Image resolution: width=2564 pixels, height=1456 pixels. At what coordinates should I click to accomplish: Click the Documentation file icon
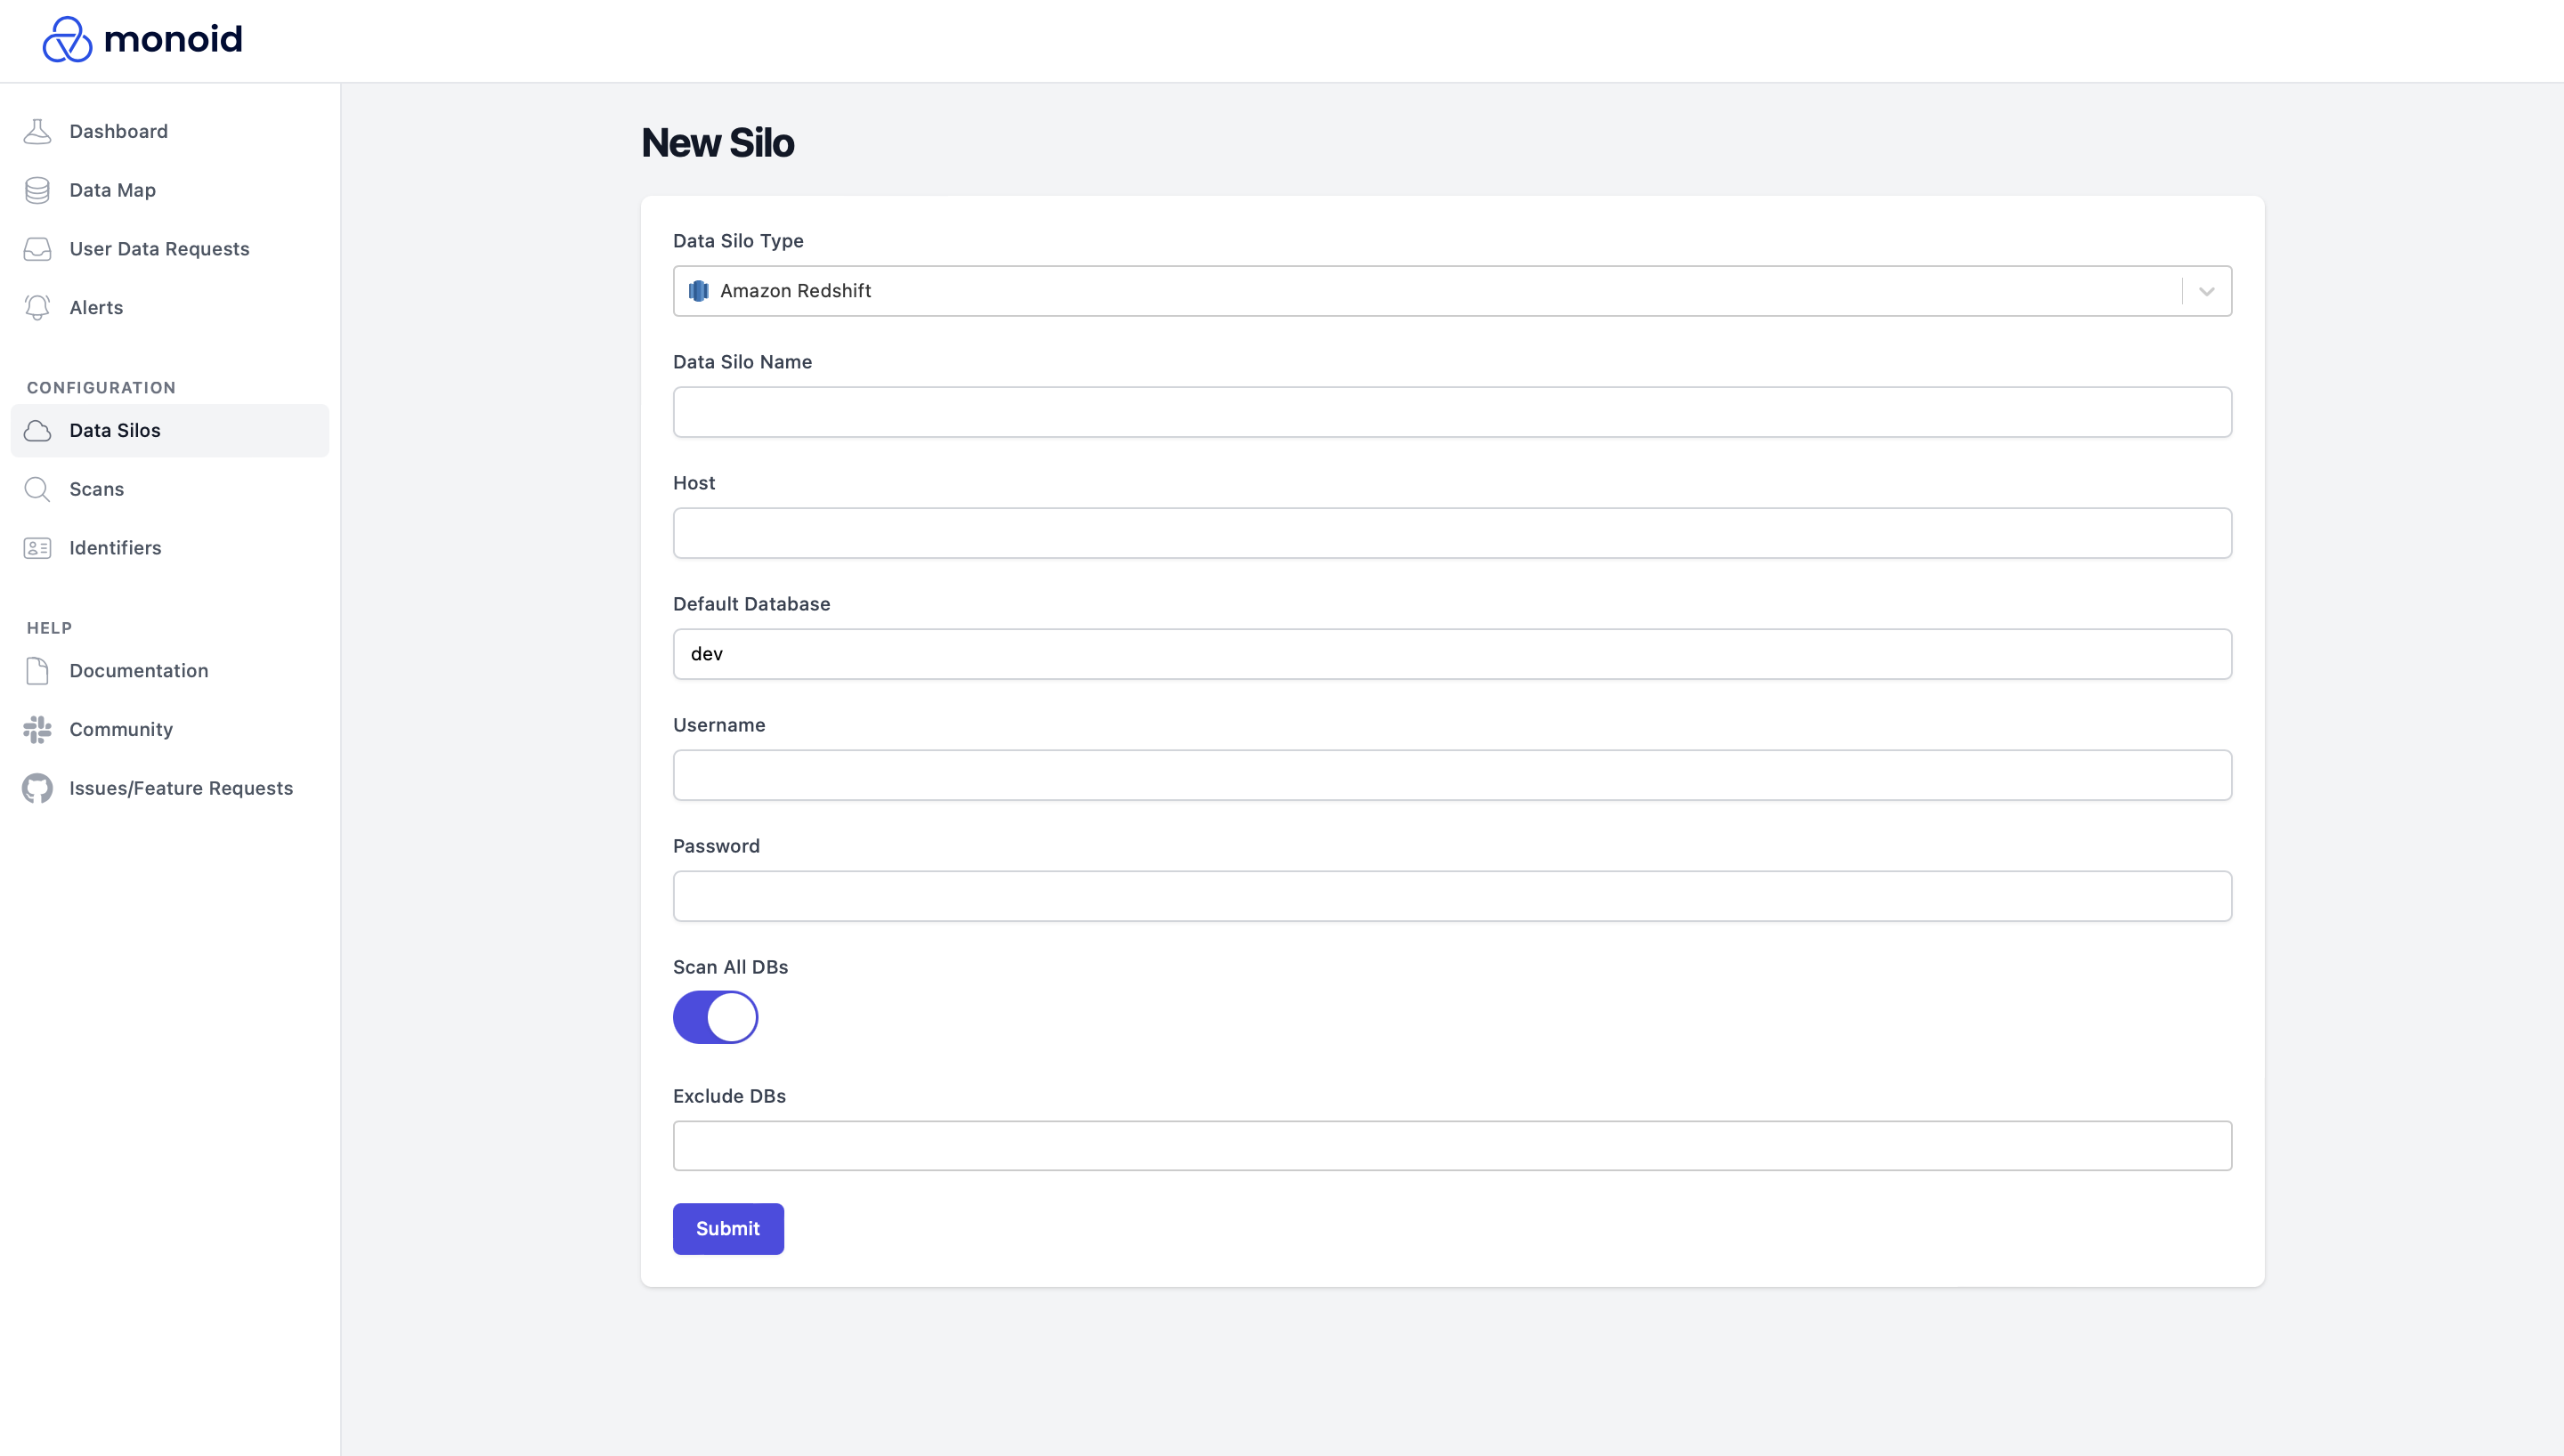click(x=36, y=671)
